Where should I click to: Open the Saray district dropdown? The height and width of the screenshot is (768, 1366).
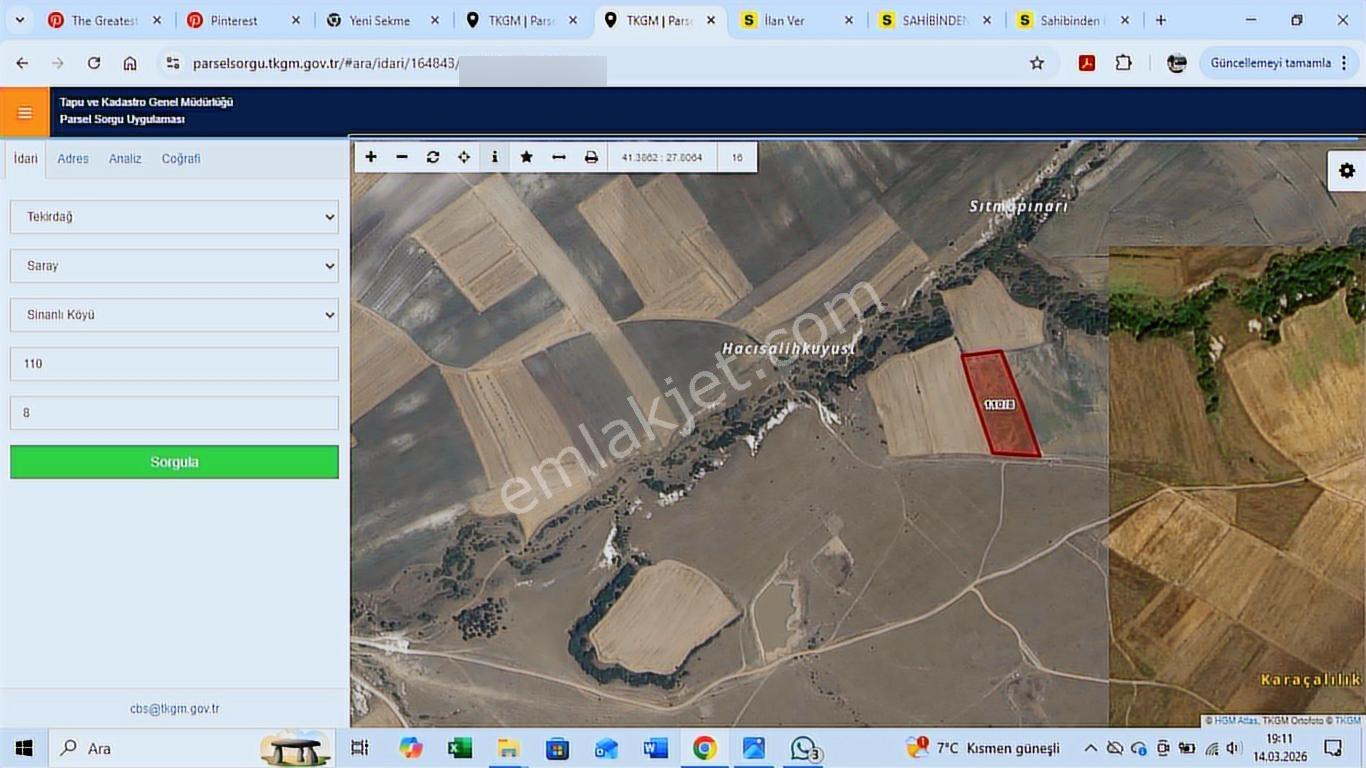click(x=174, y=266)
